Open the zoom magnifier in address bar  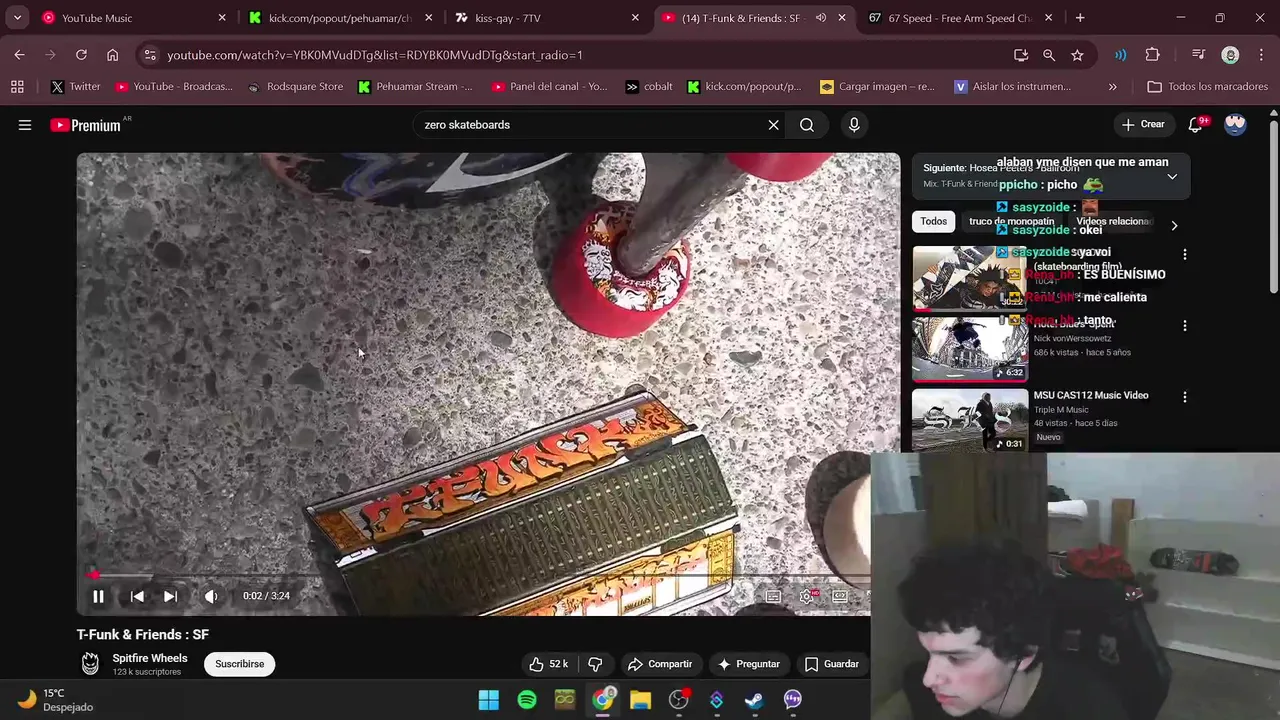(x=1049, y=55)
